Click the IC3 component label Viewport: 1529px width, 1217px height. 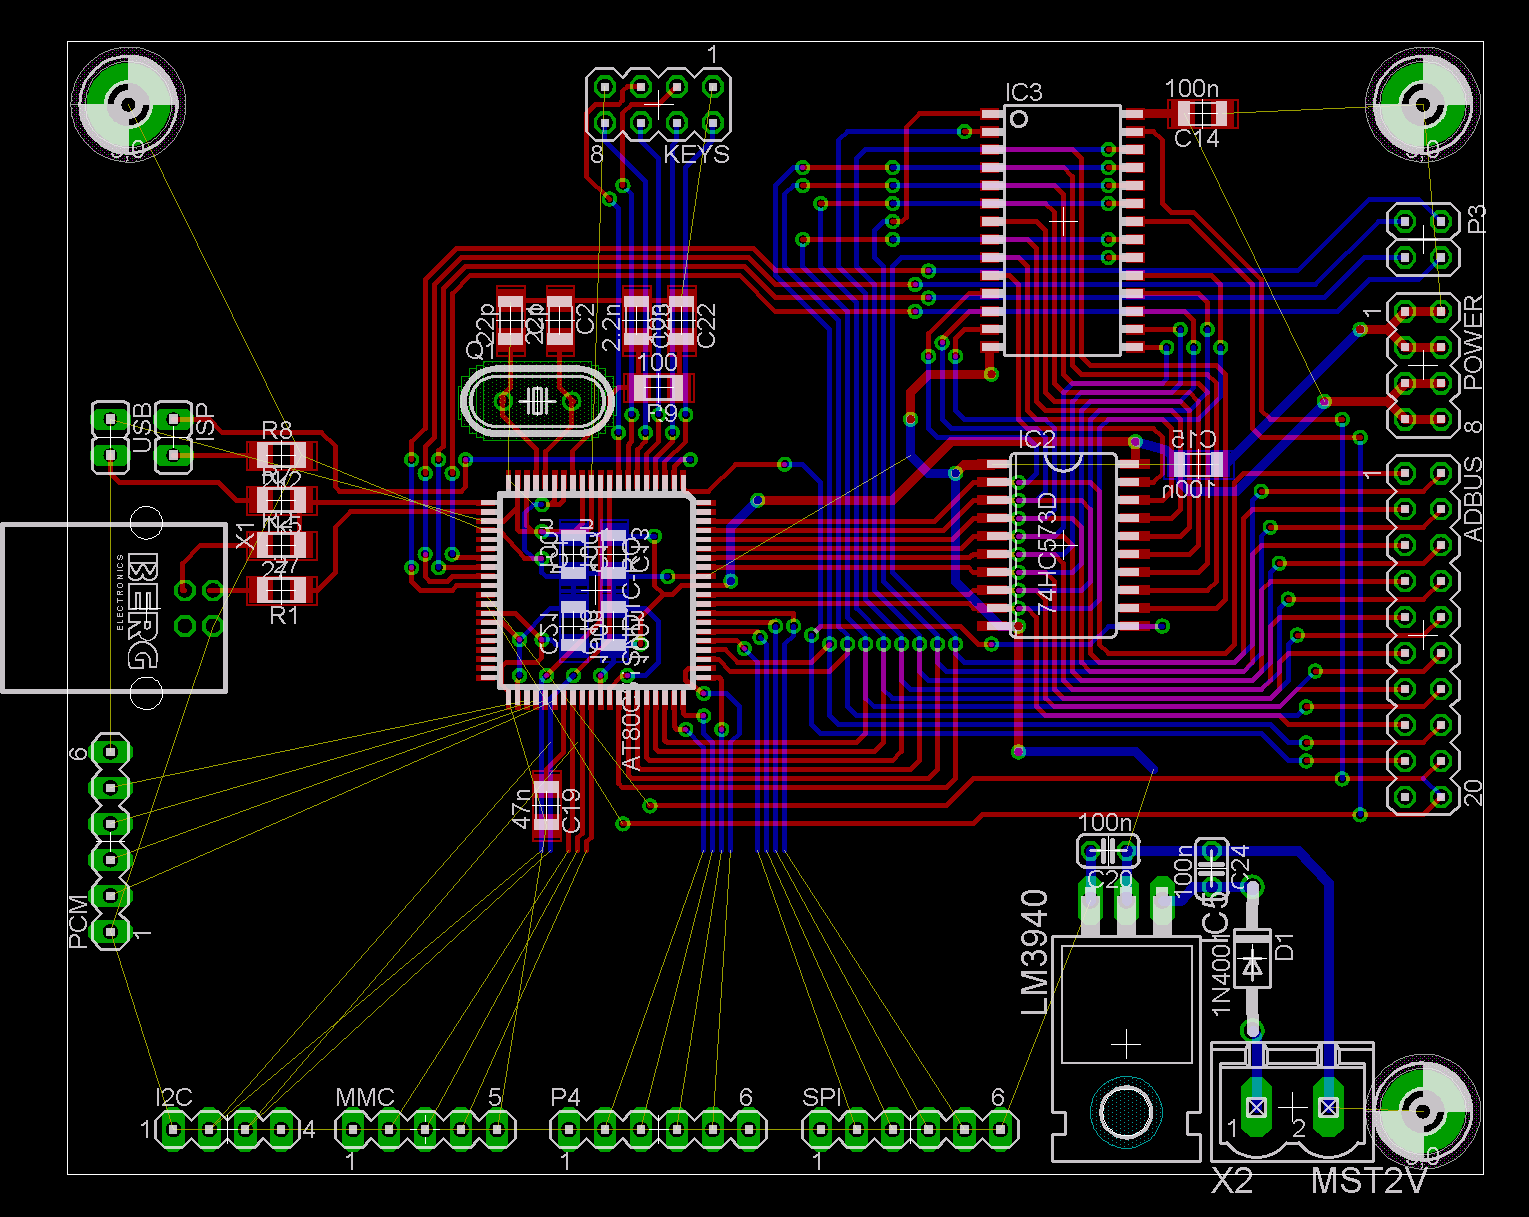click(1023, 93)
